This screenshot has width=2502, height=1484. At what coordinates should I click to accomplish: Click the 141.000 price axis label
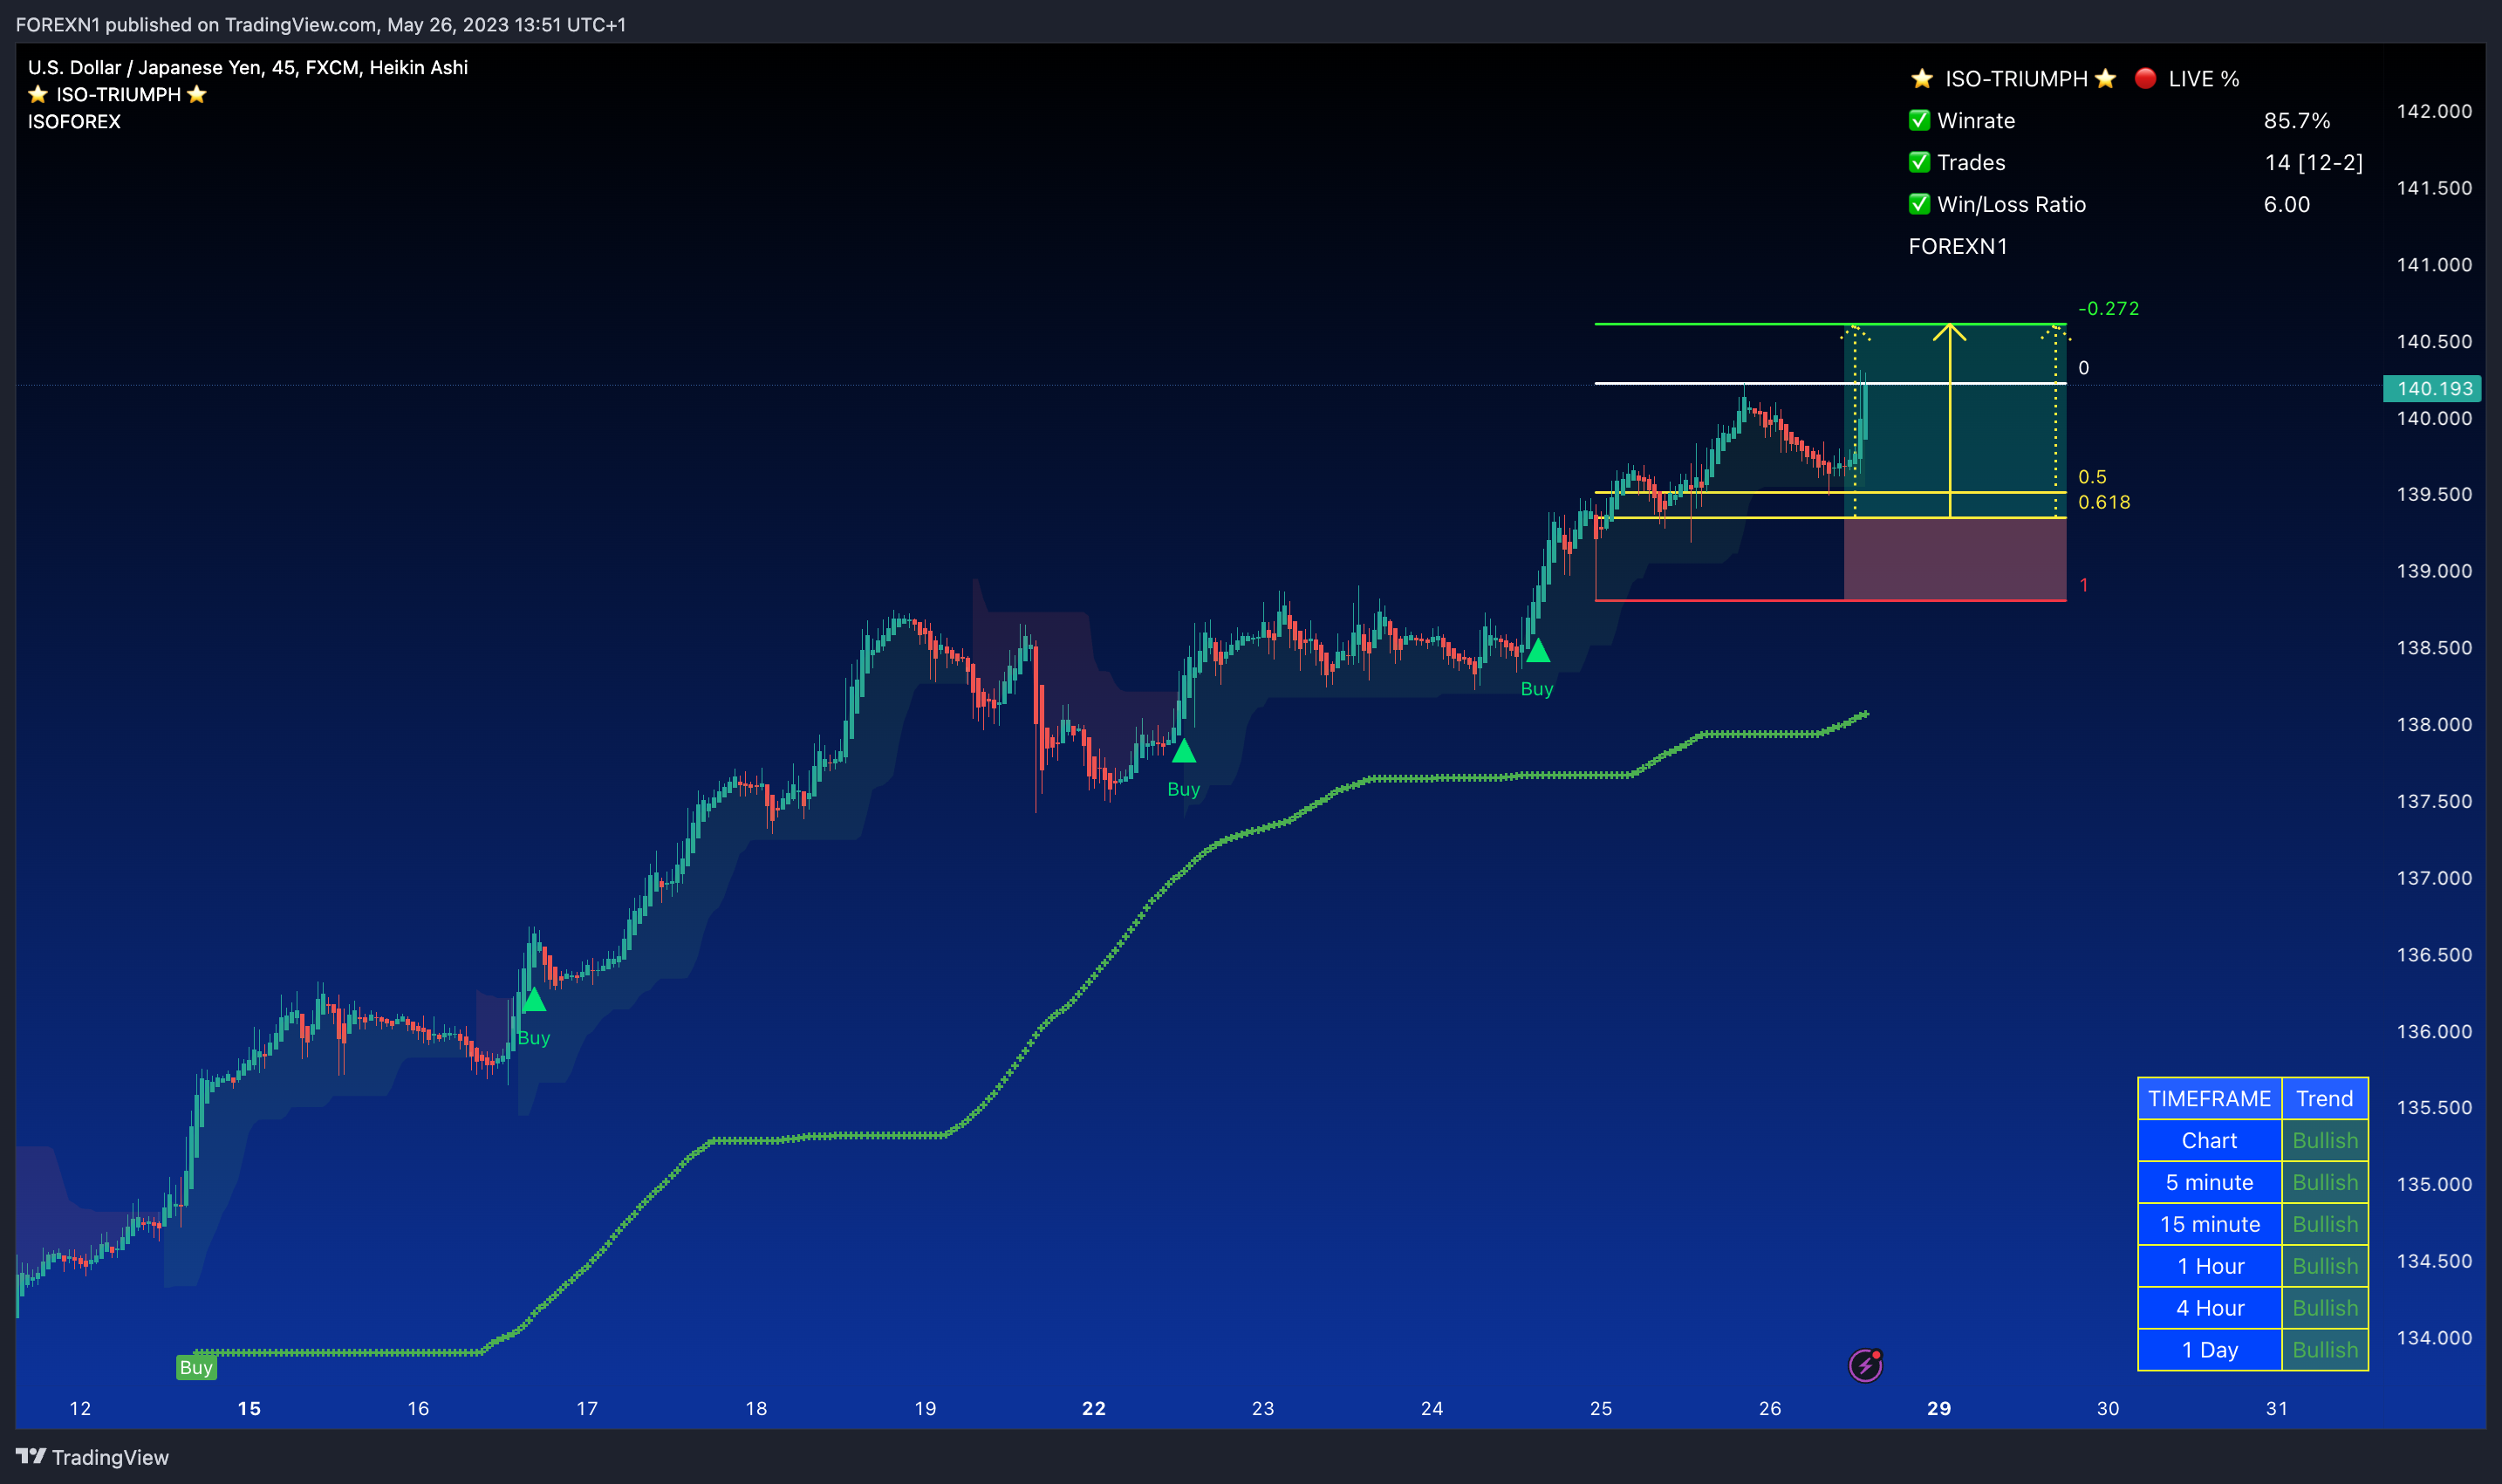pos(2433,265)
